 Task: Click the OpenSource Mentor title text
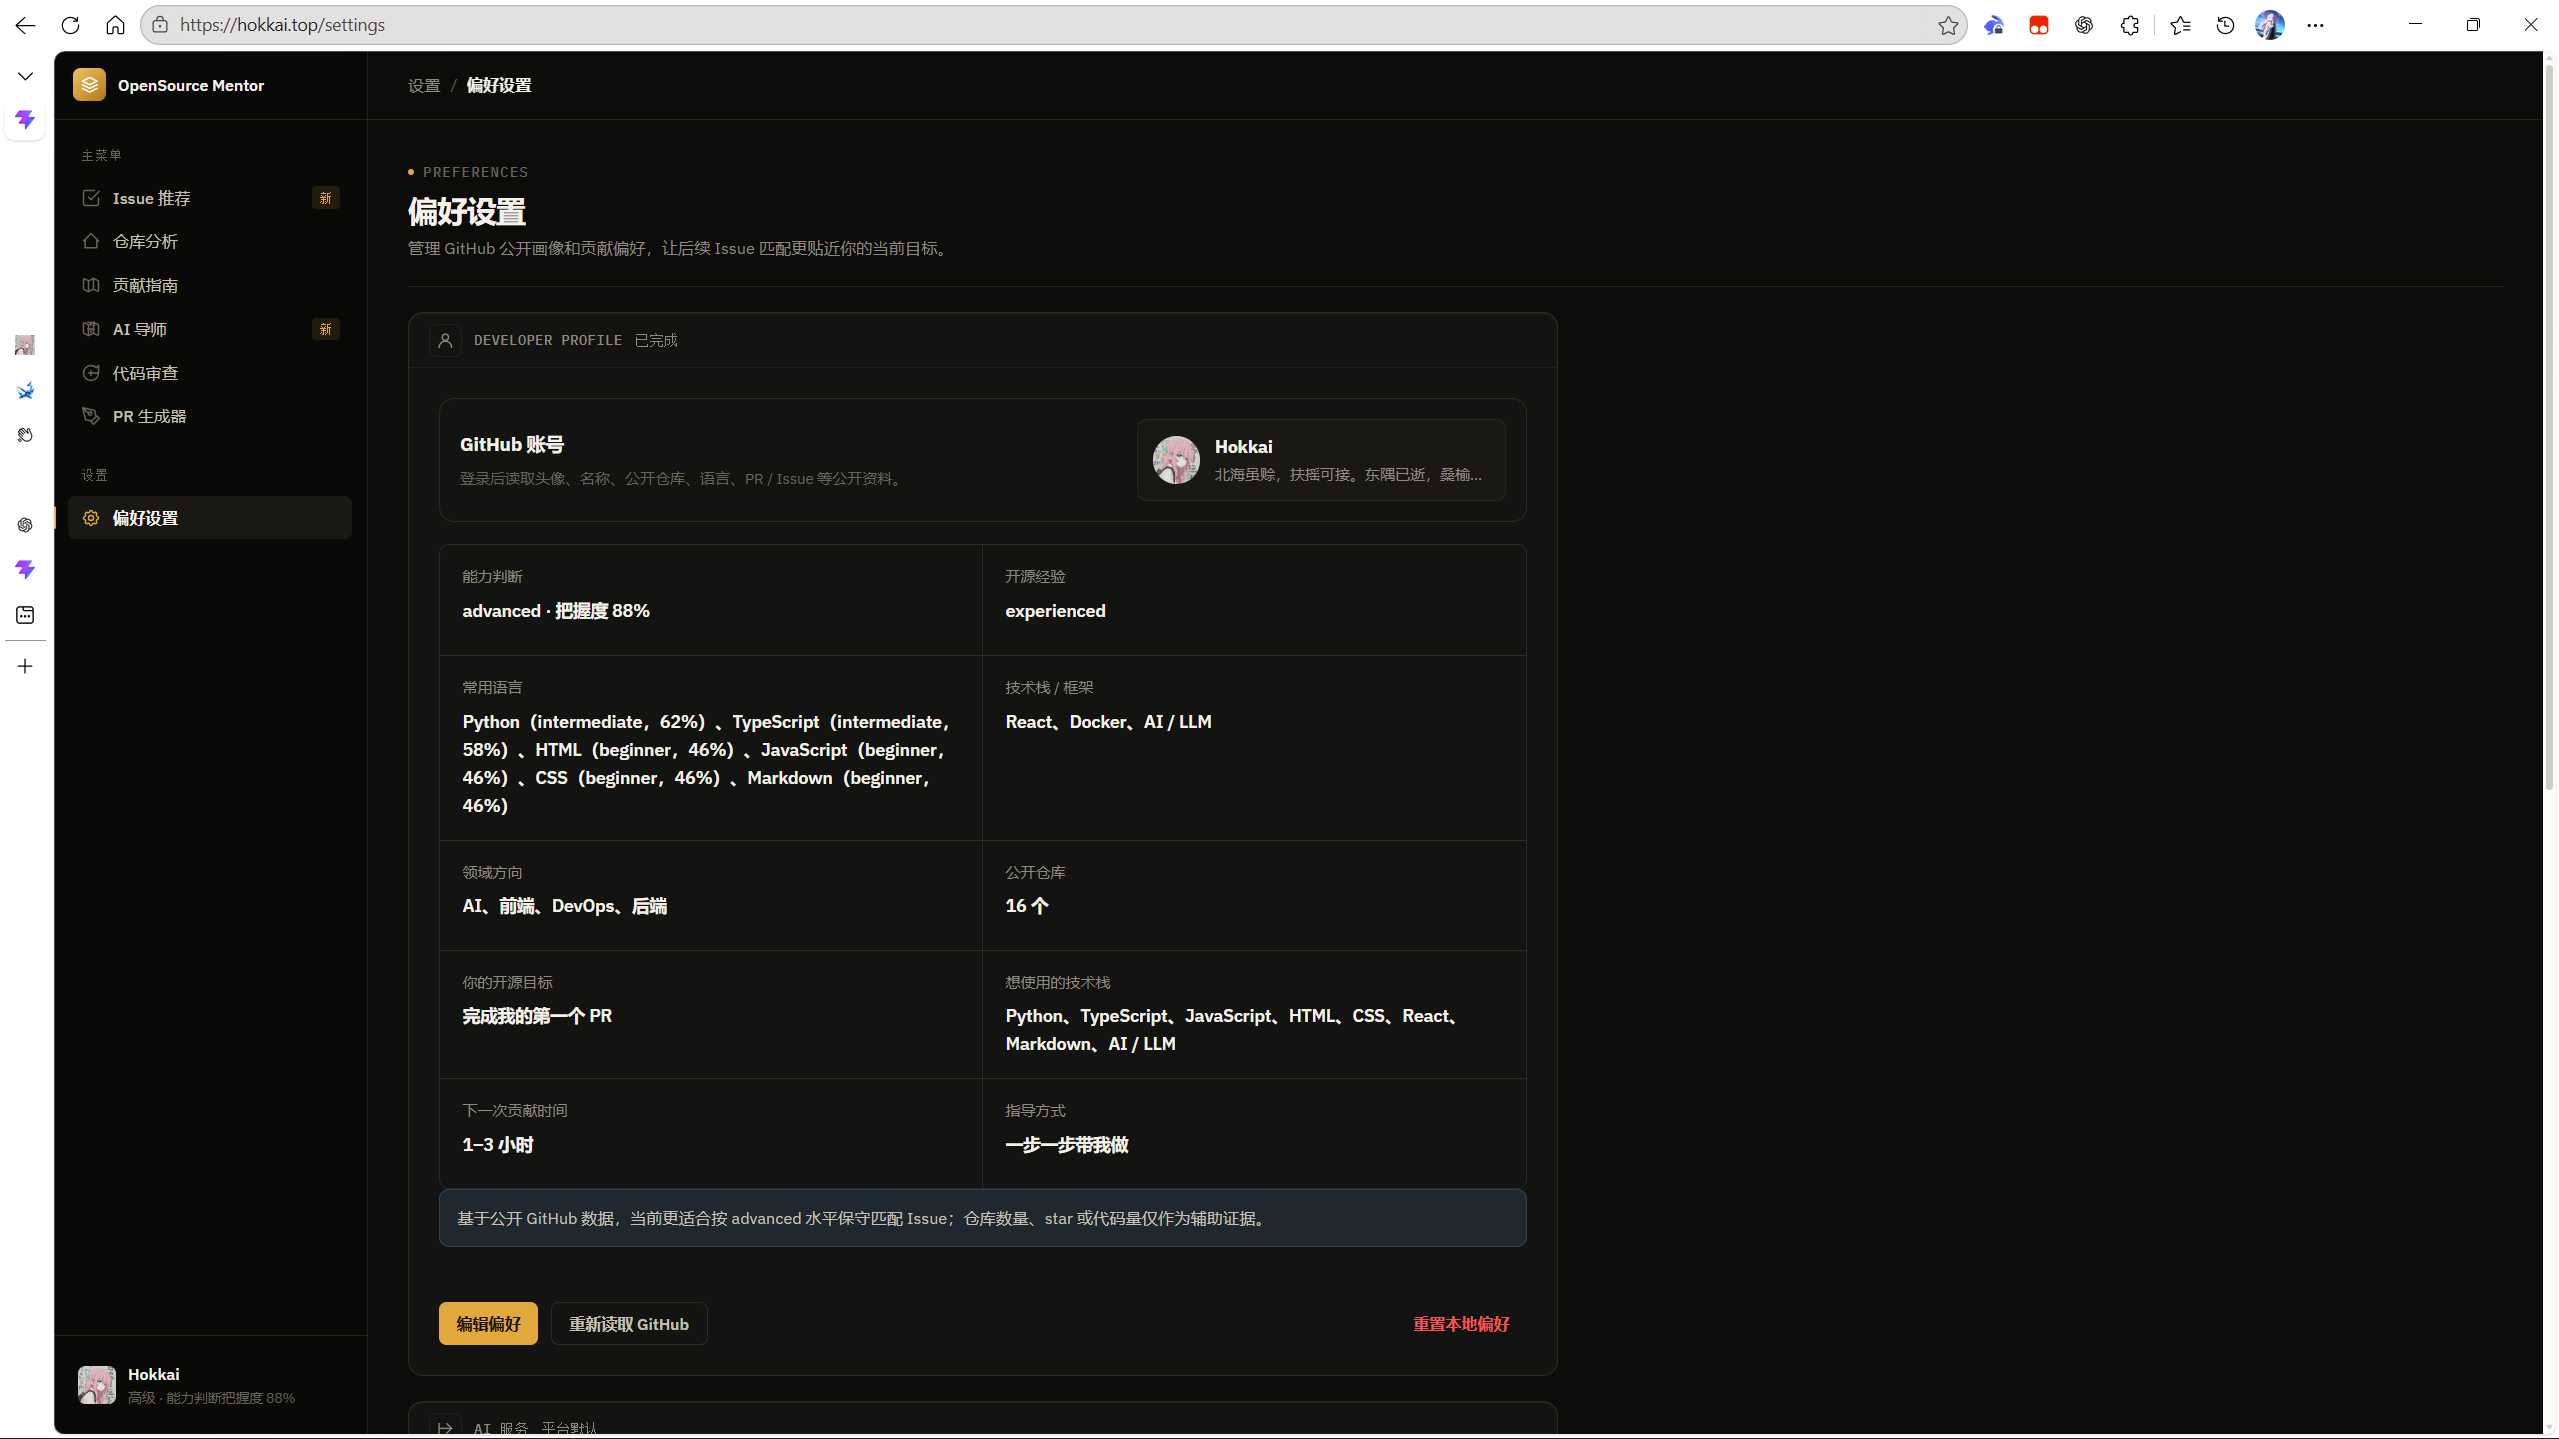tap(191, 86)
